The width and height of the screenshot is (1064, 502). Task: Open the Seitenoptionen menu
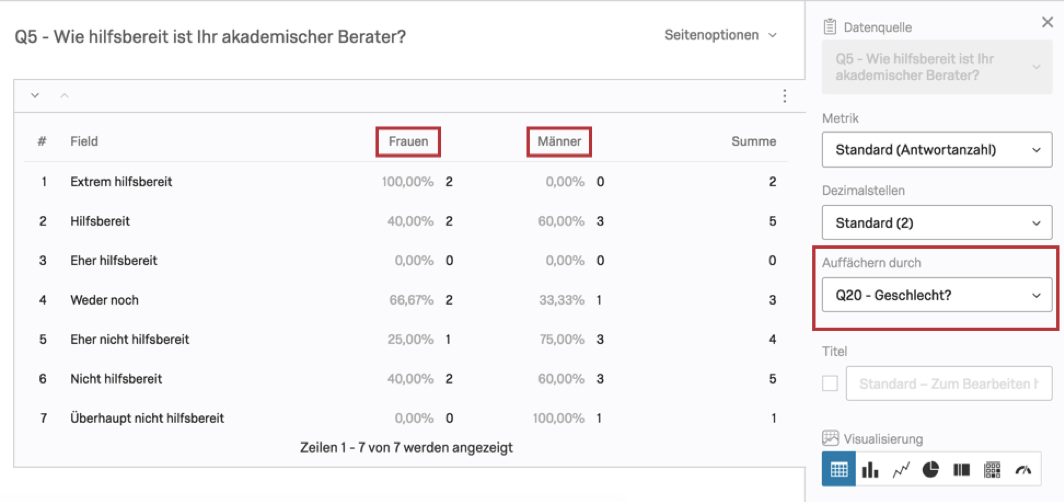click(720, 35)
